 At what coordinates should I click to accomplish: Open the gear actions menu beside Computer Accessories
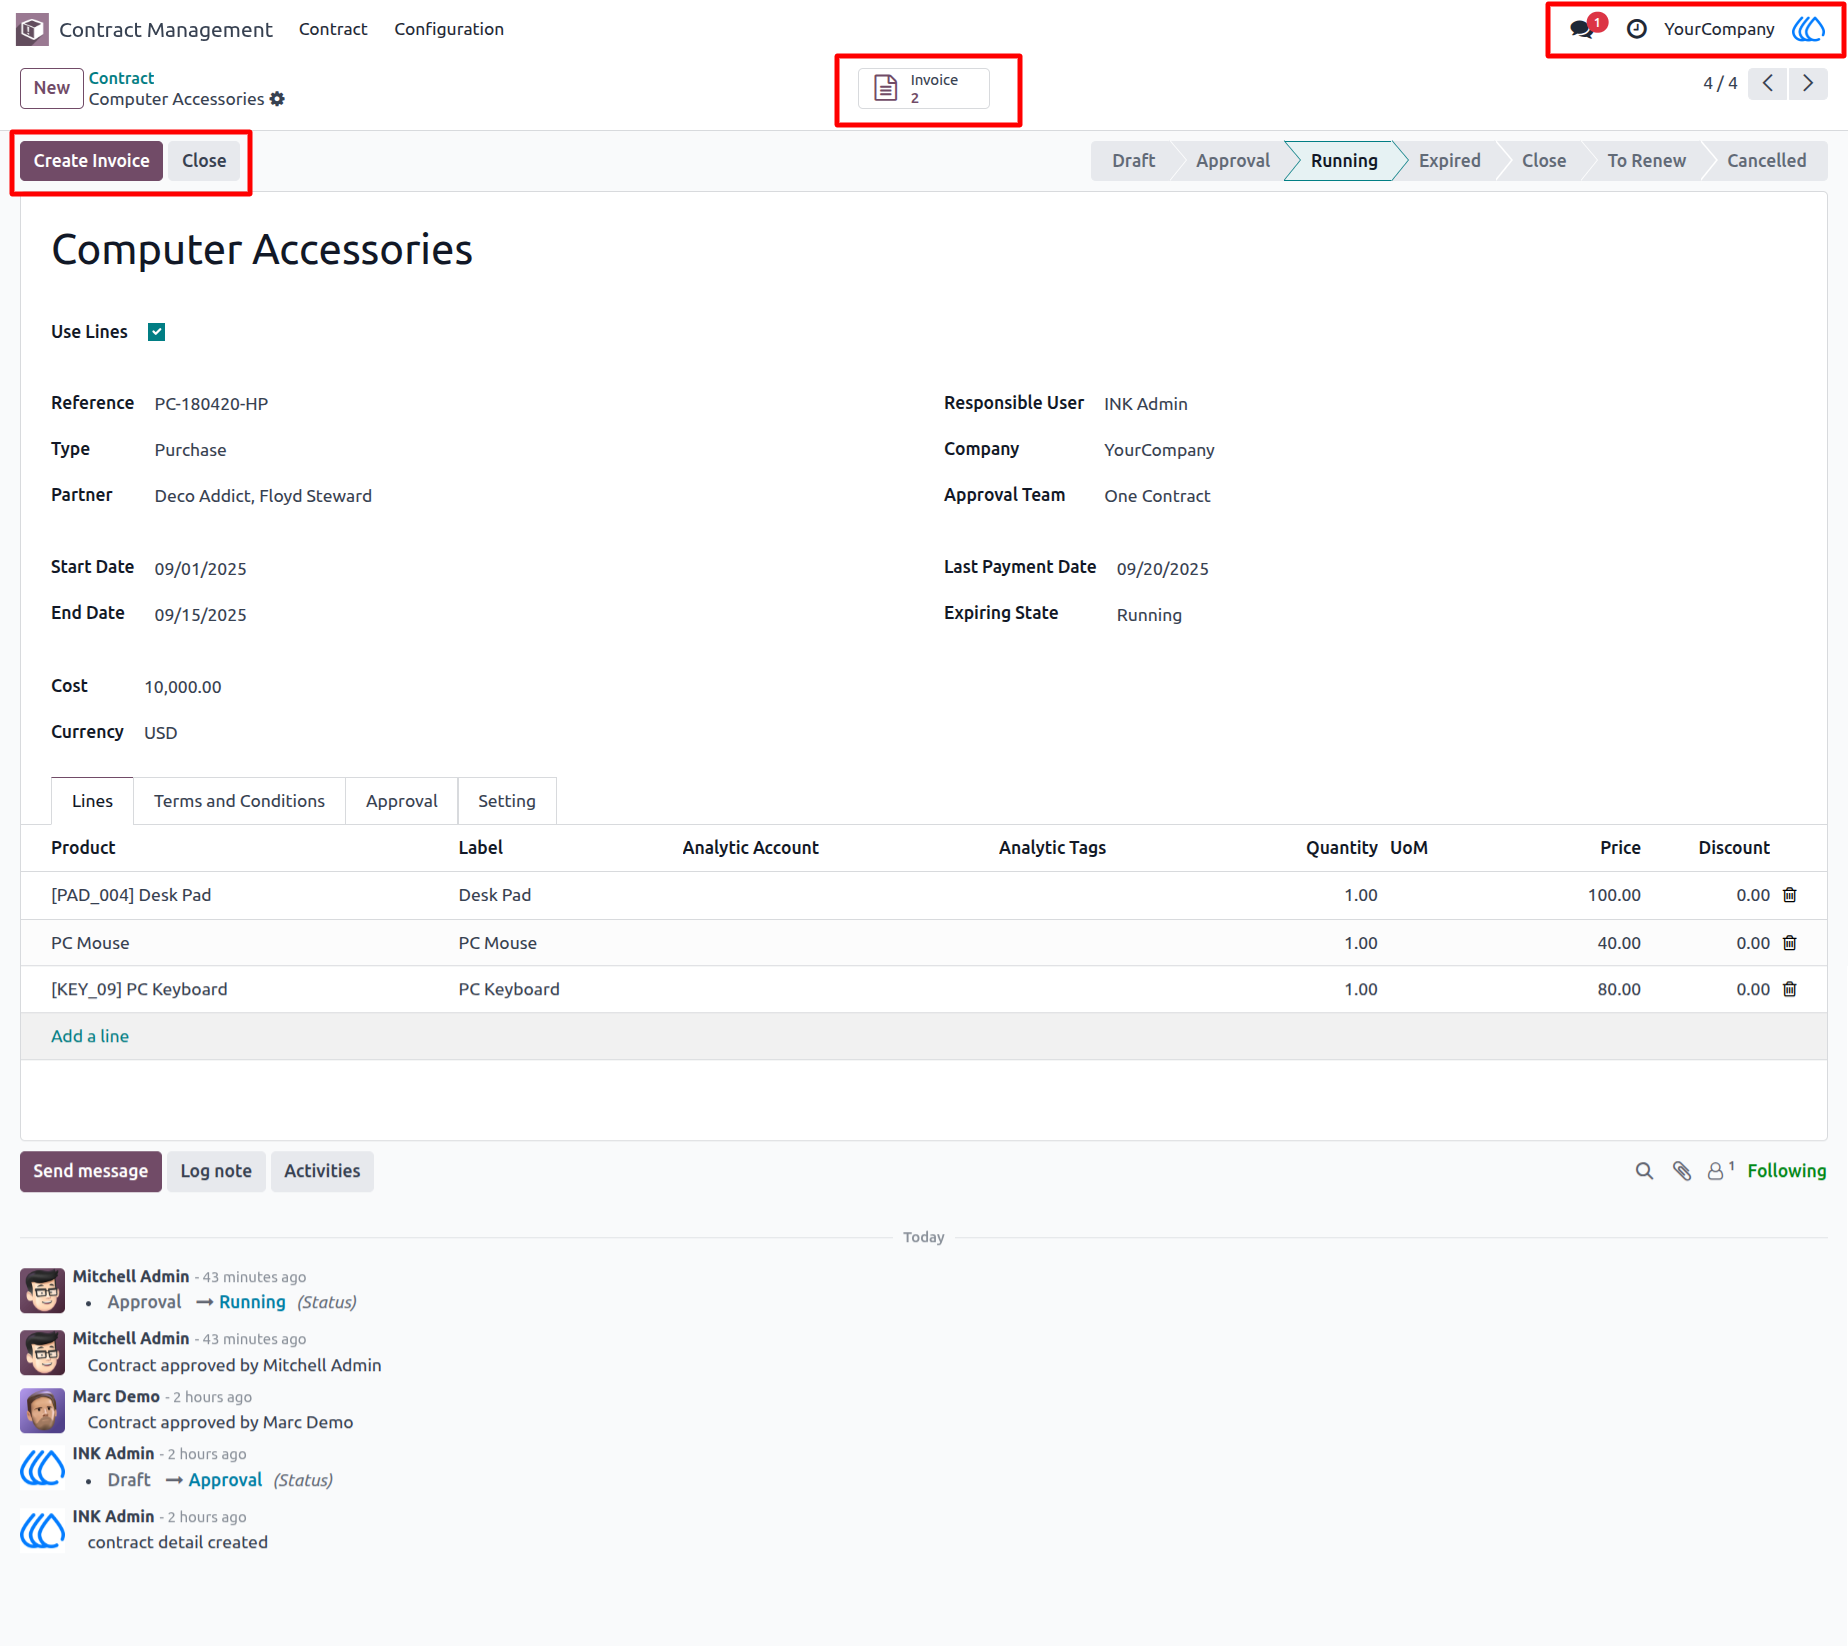pyautogui.click(x=277, y=99)
